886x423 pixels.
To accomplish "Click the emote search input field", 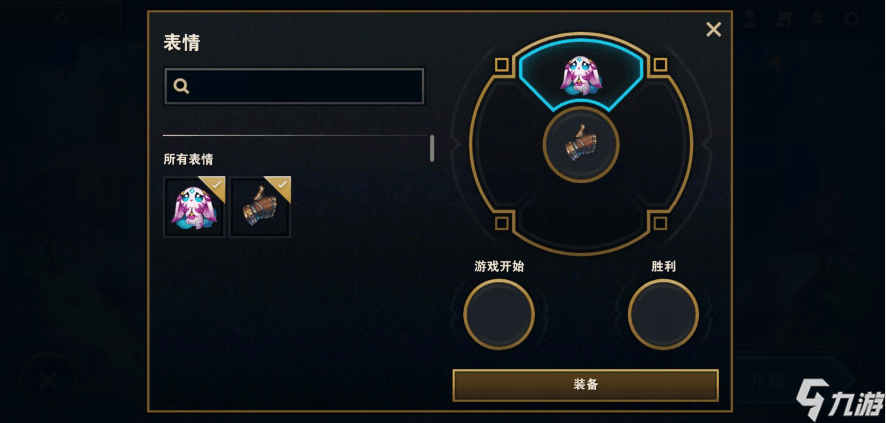I will point(294,86).
